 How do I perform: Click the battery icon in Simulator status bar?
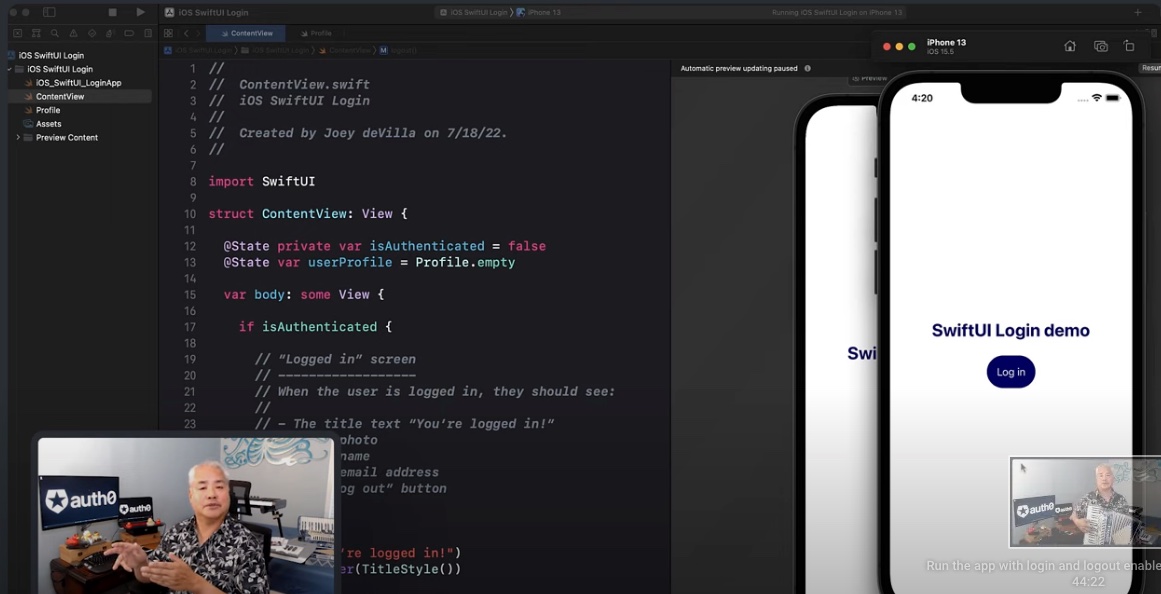[x=1115, y=98]
